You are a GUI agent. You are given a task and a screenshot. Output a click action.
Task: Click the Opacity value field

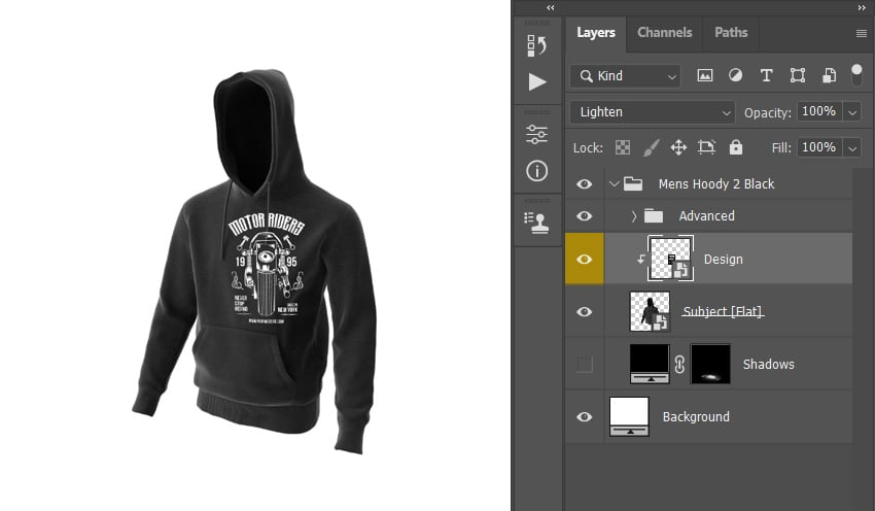820,112
